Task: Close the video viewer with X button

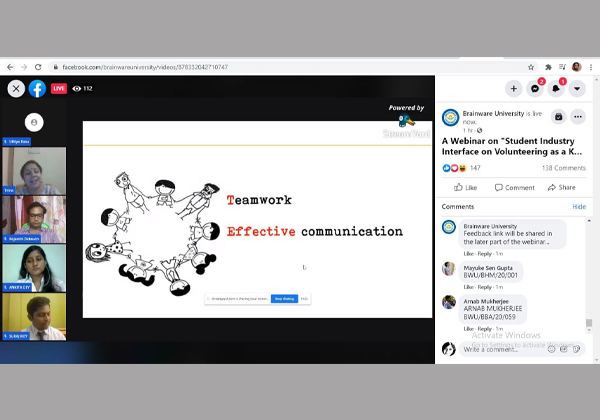Action: [x=16, y=88]
